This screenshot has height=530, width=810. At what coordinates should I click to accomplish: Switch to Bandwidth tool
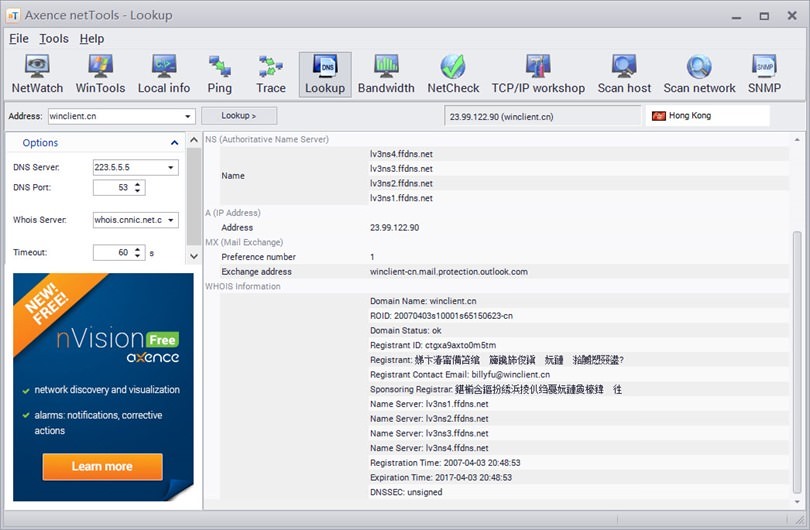(x=386, y=75)
